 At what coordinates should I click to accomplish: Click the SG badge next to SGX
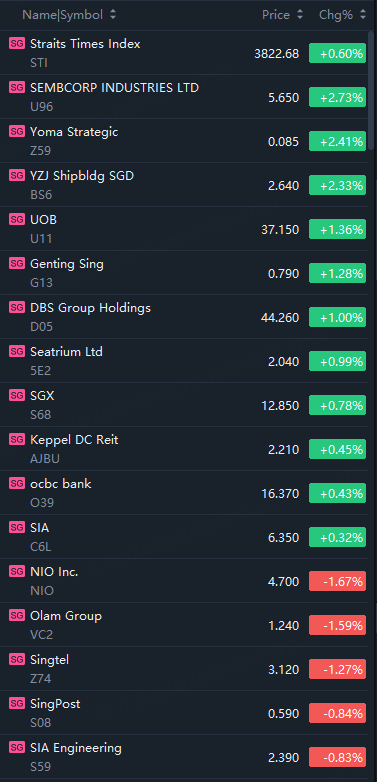[x=17, y=395]
